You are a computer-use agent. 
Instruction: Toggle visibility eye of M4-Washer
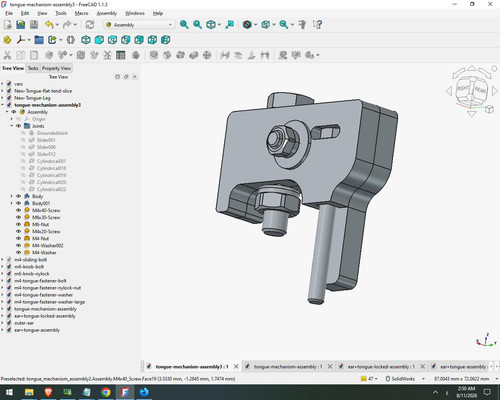18,252
